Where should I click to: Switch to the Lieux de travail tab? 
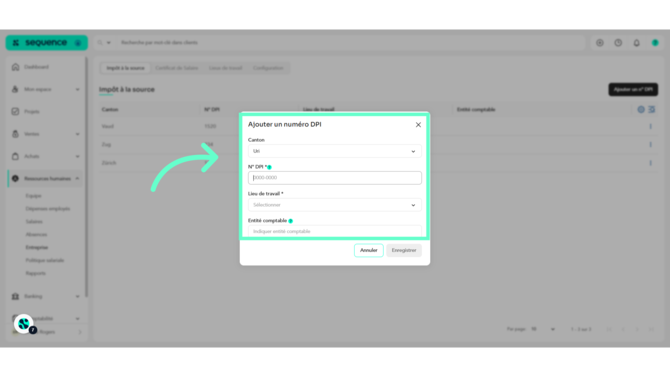pos(226,68)
